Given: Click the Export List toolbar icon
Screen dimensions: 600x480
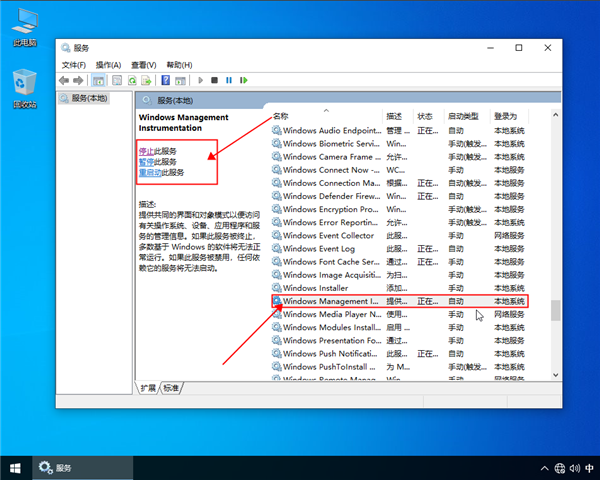Looking at the screenshot, I should (146, 80).
